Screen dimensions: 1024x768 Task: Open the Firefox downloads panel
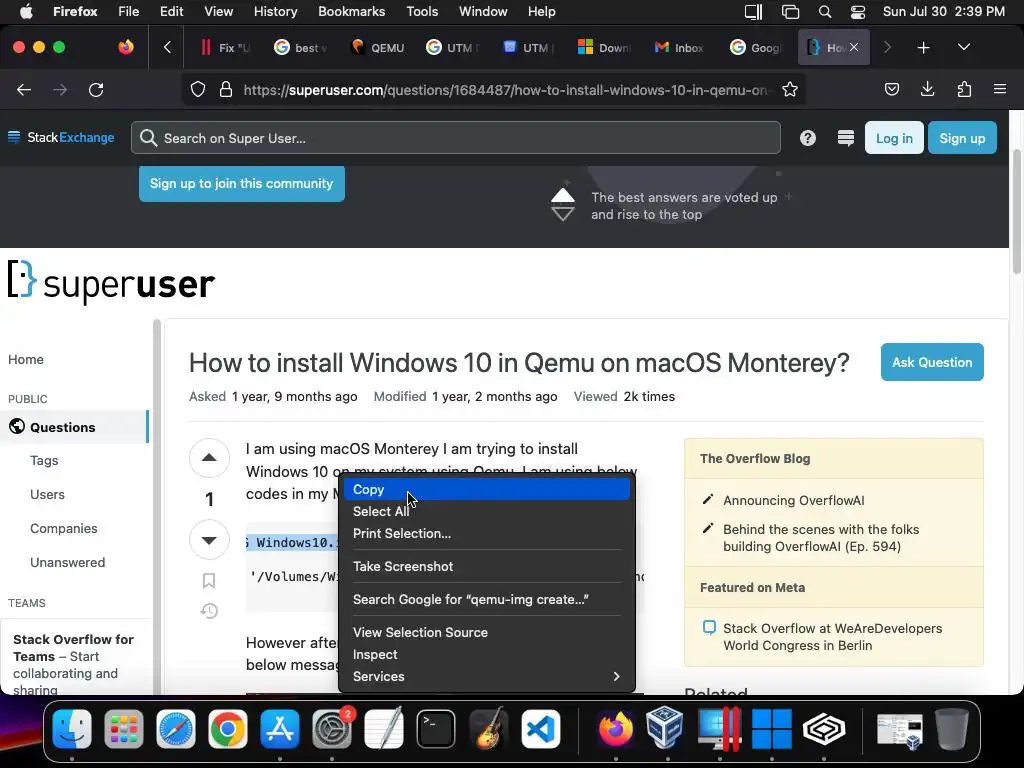[927, 89]
